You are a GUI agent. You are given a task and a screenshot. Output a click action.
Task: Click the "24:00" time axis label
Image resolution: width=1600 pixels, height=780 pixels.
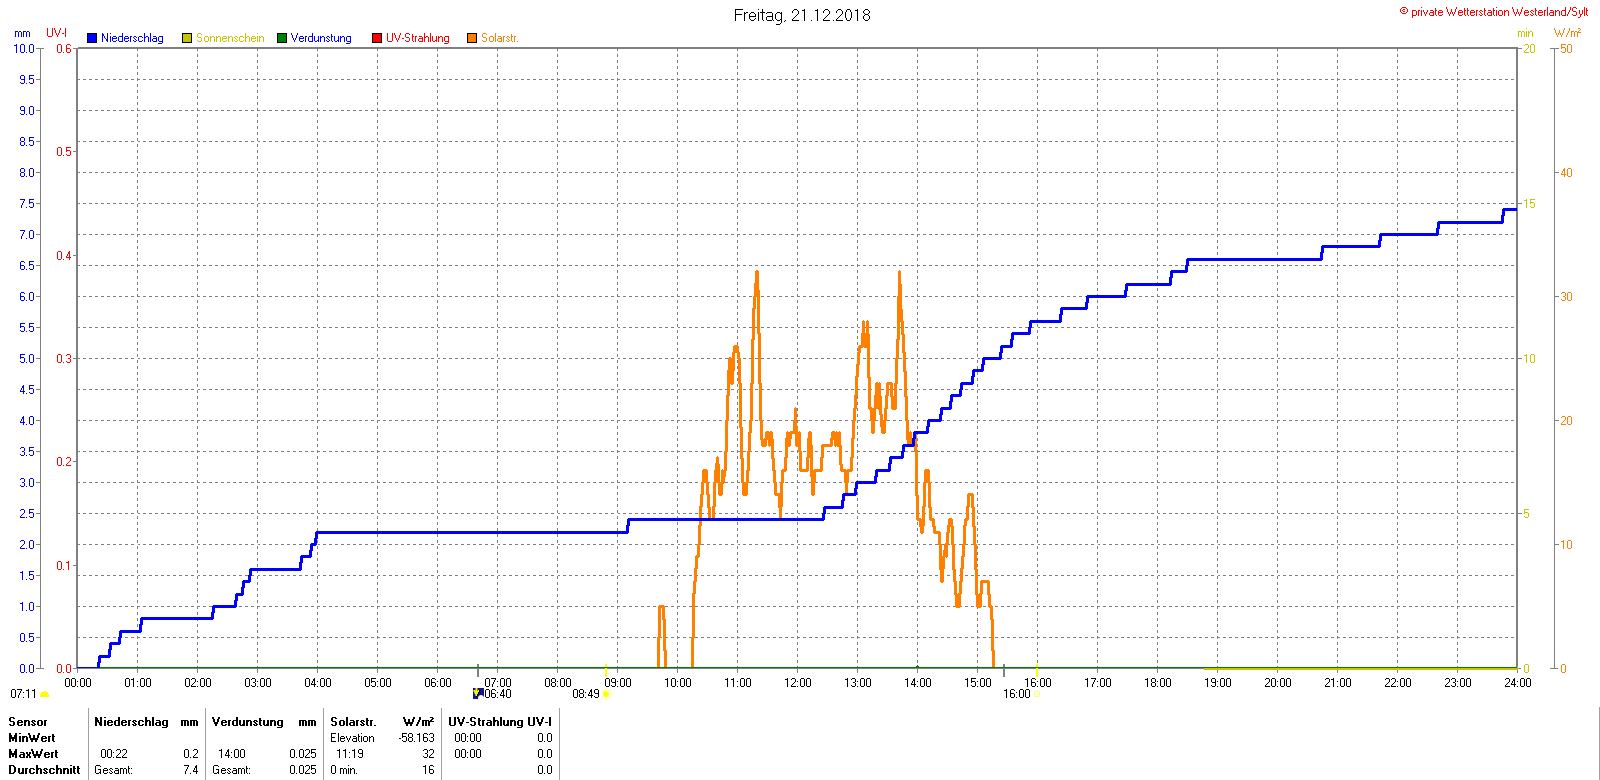[x=1518, y=683]
